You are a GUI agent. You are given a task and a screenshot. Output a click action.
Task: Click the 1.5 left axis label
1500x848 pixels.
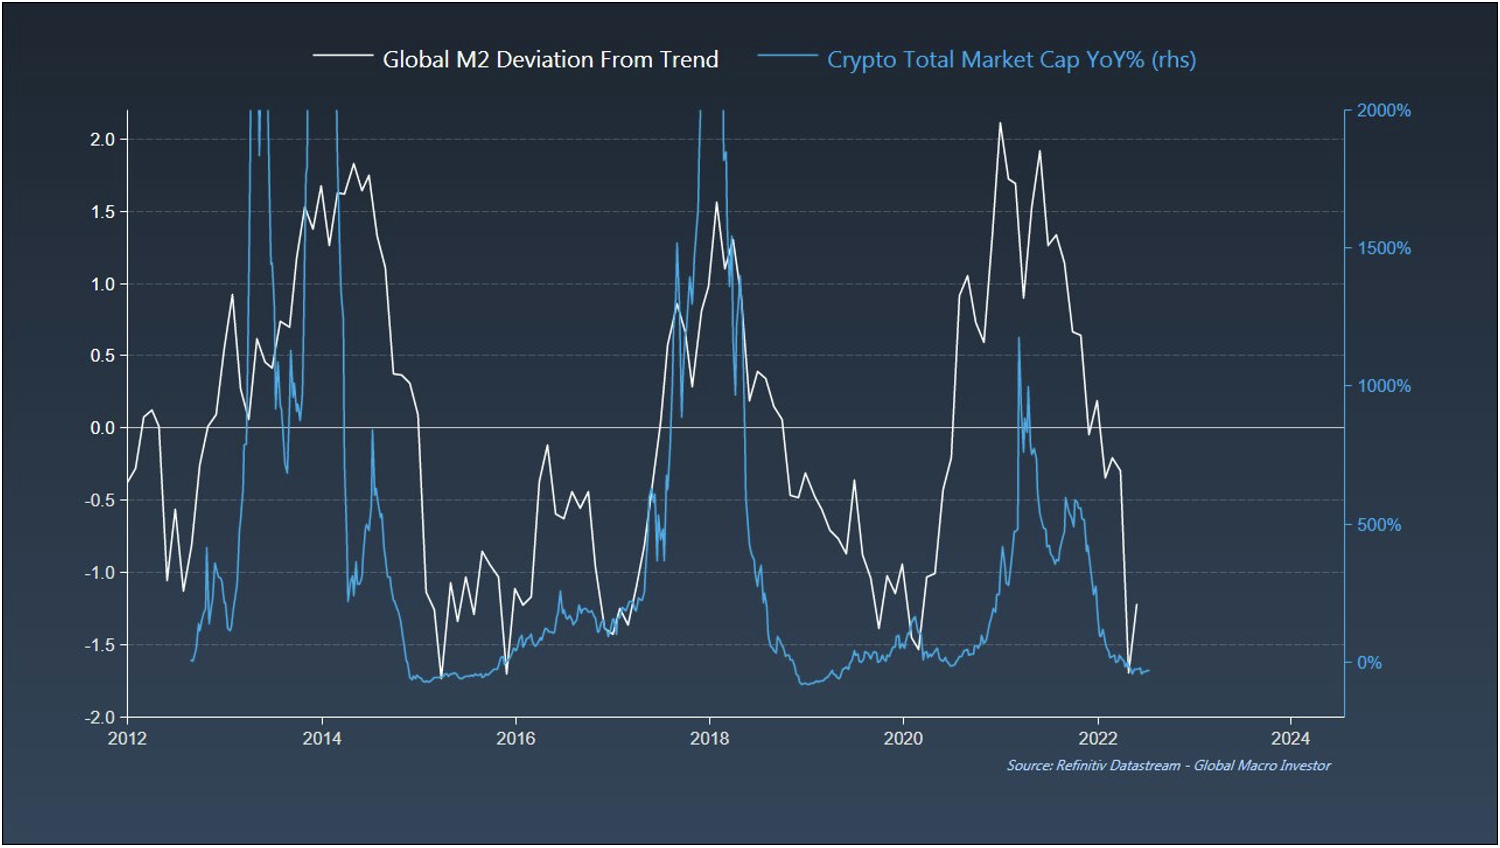point(102,212)
